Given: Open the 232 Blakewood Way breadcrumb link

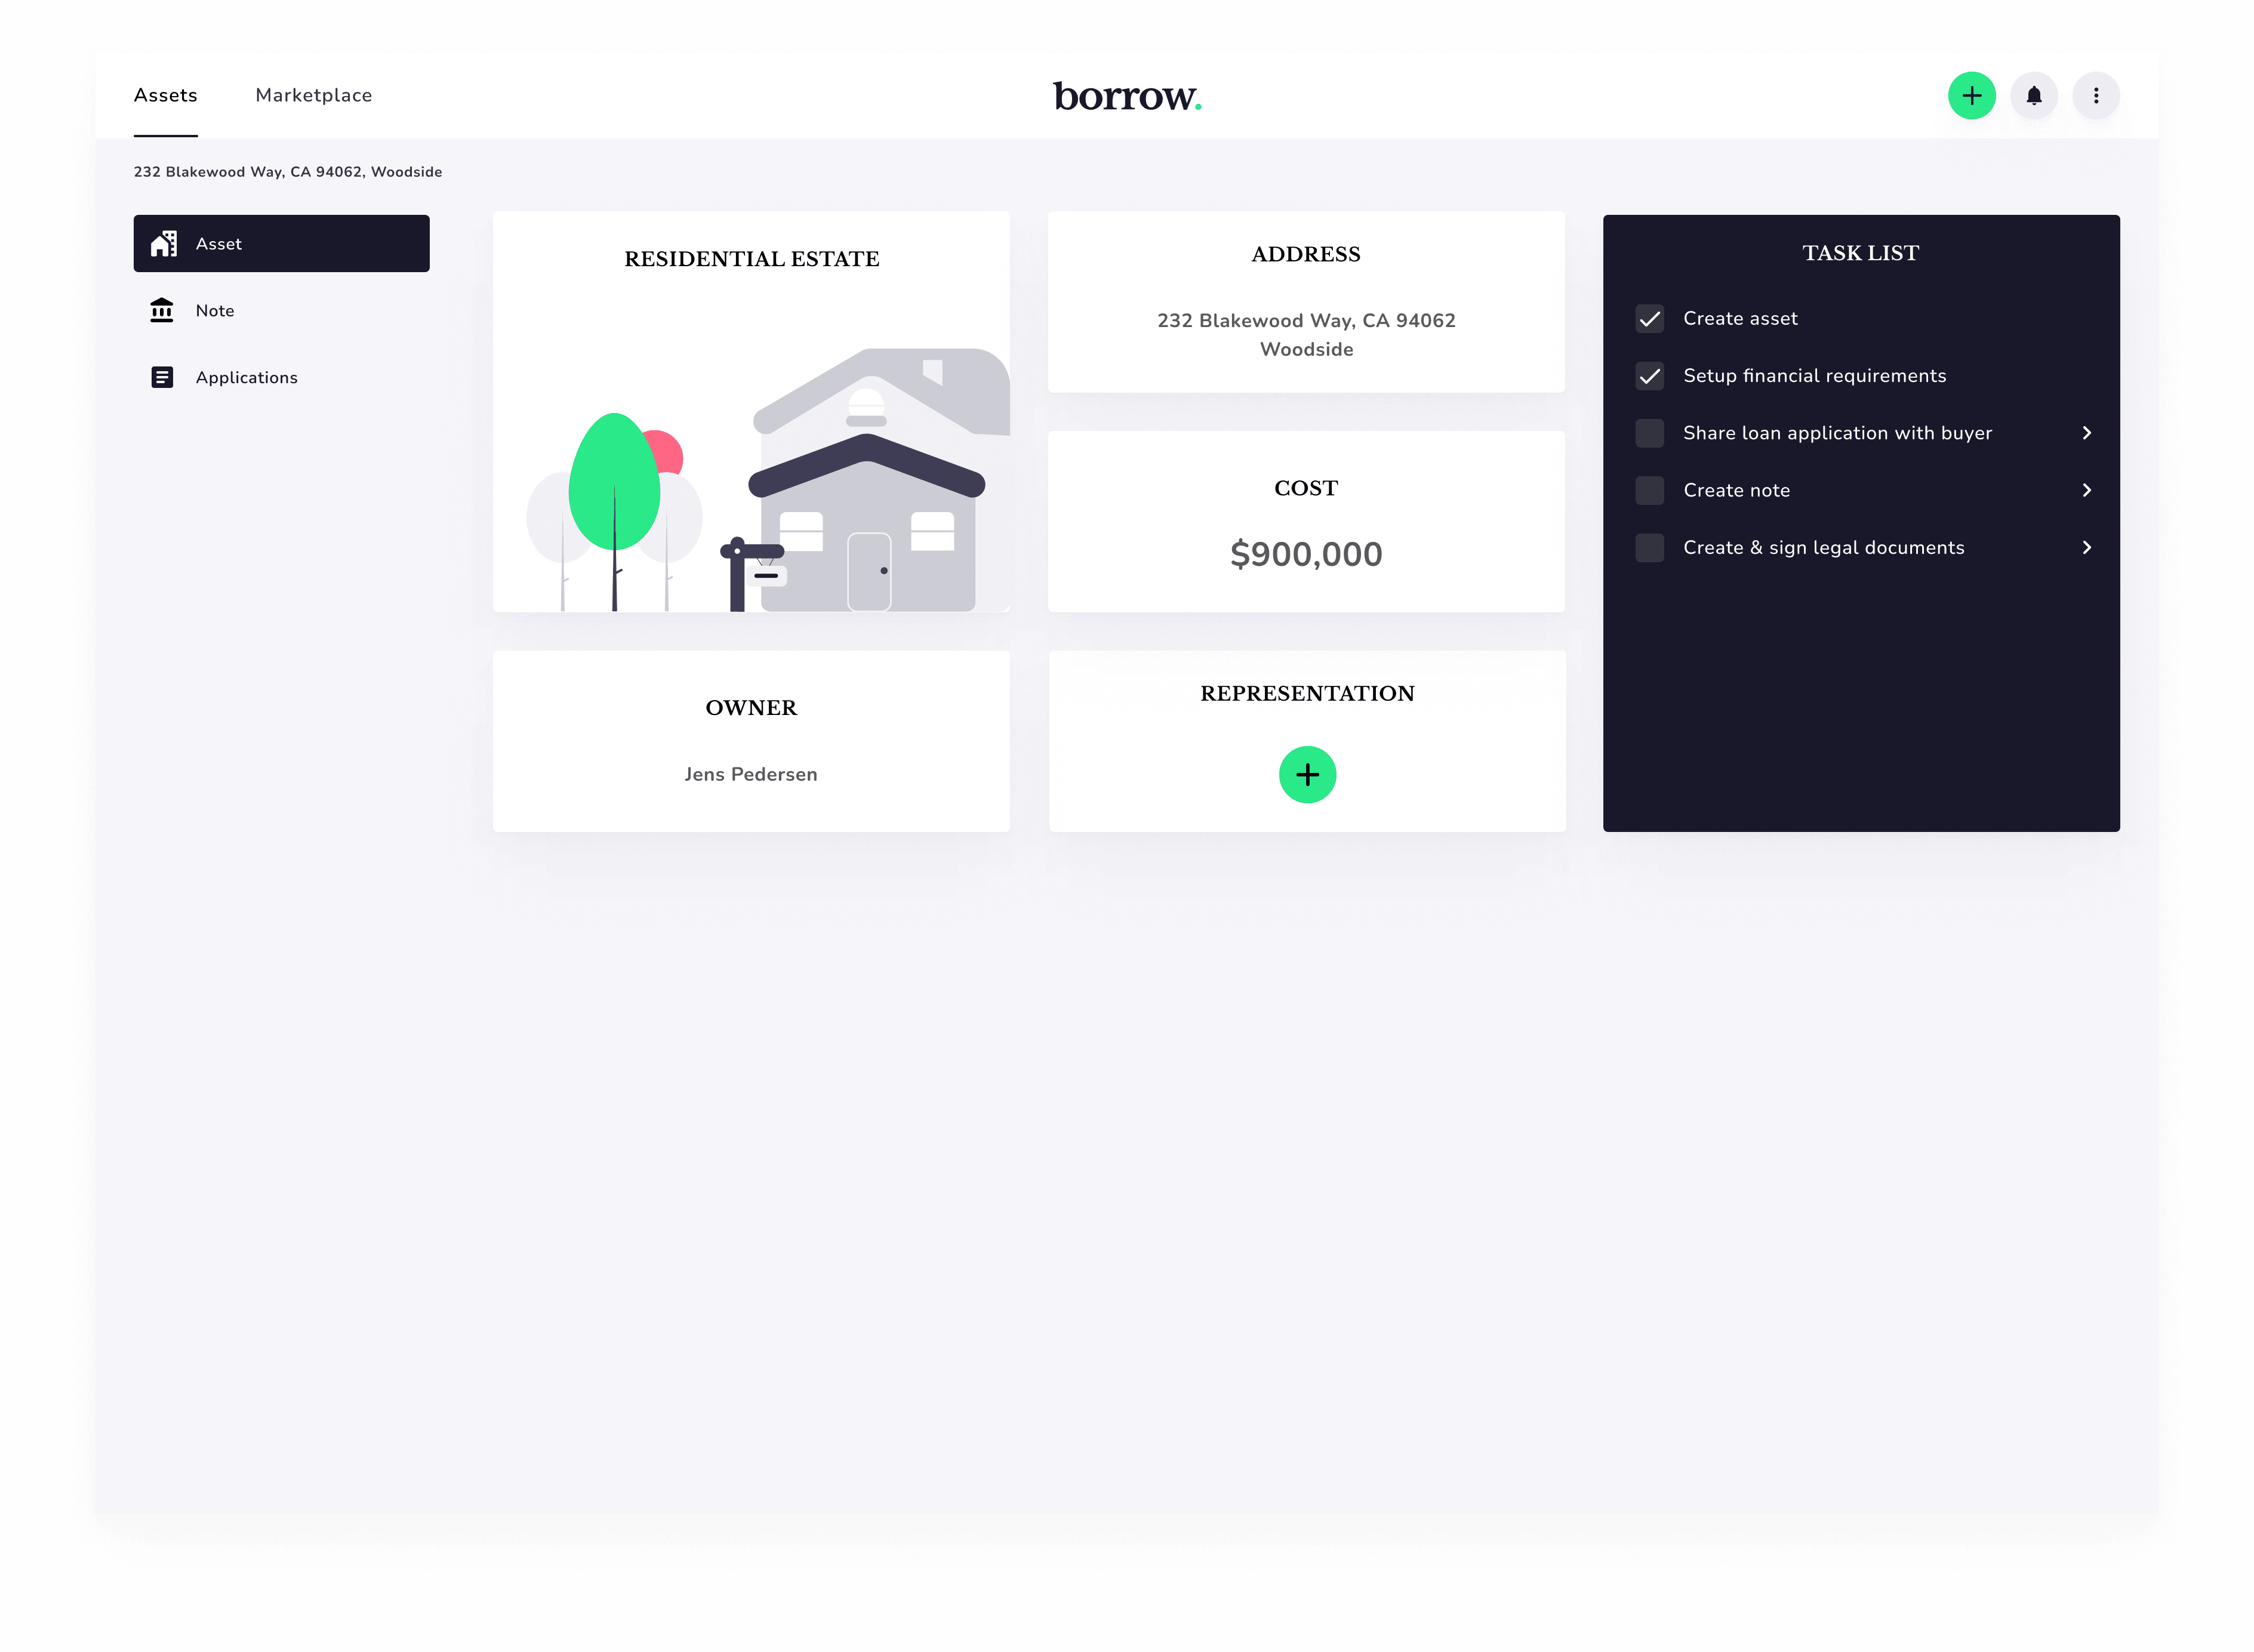Looking at the screenshot, I should click(288, 172).
